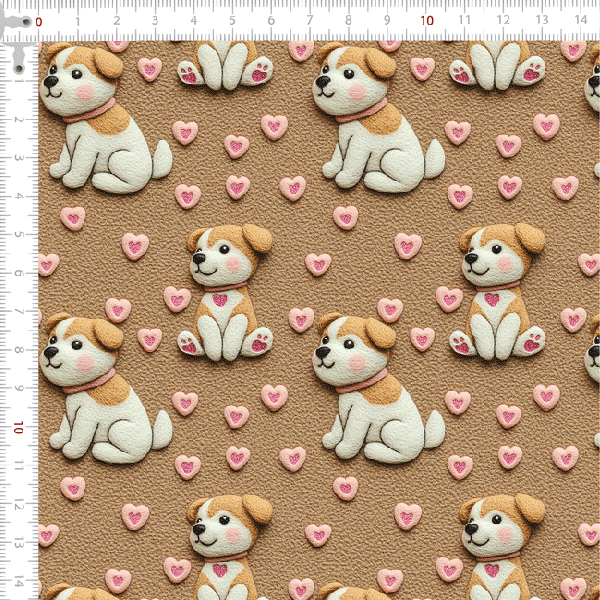600x600 pixels.
Task: Click number 3 on the vertical ruler
Action: (x=18, y=158)
